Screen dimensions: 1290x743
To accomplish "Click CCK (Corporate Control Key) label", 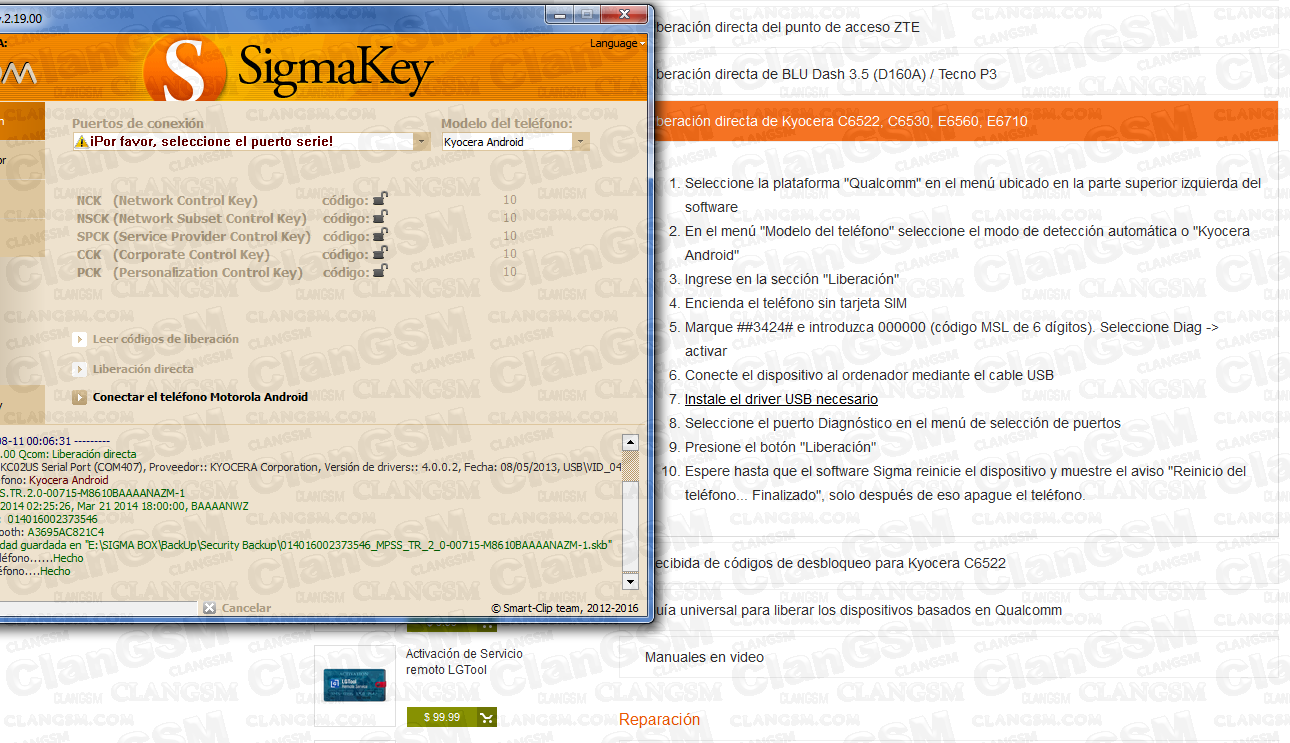I will click(x=173, y=254).
